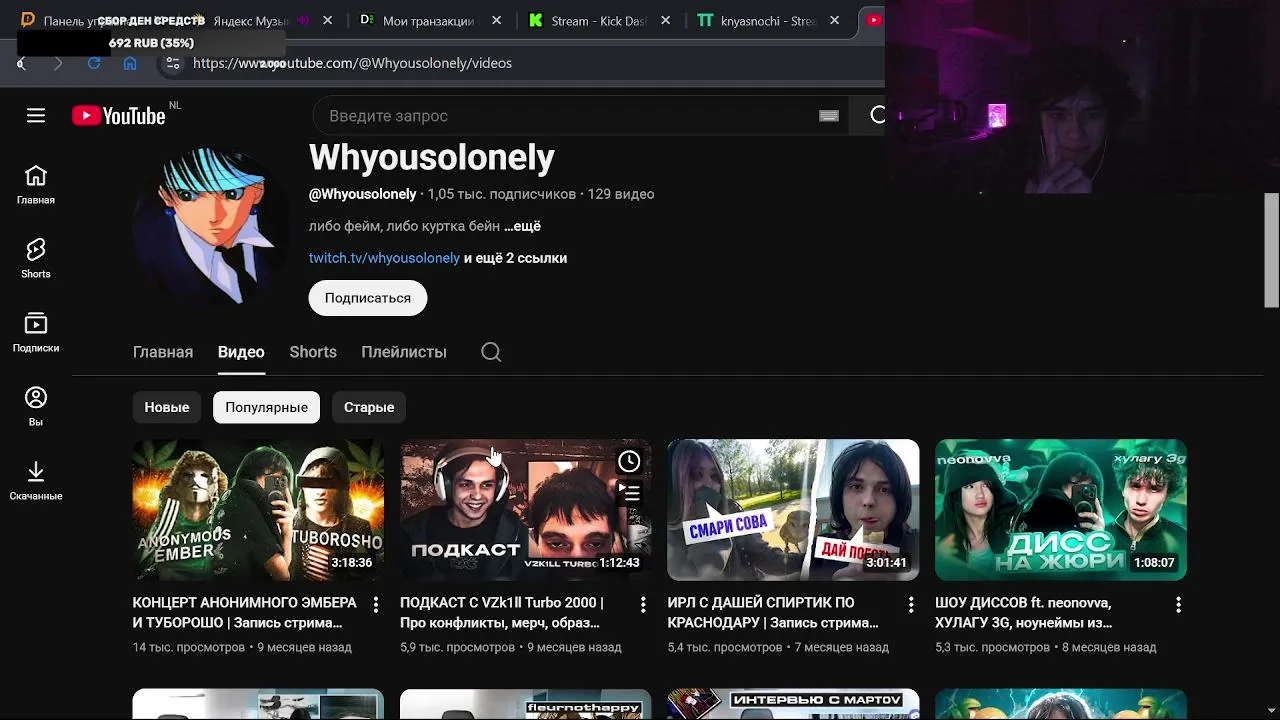Open Shorts in the left sidebar

coord(36,260)
